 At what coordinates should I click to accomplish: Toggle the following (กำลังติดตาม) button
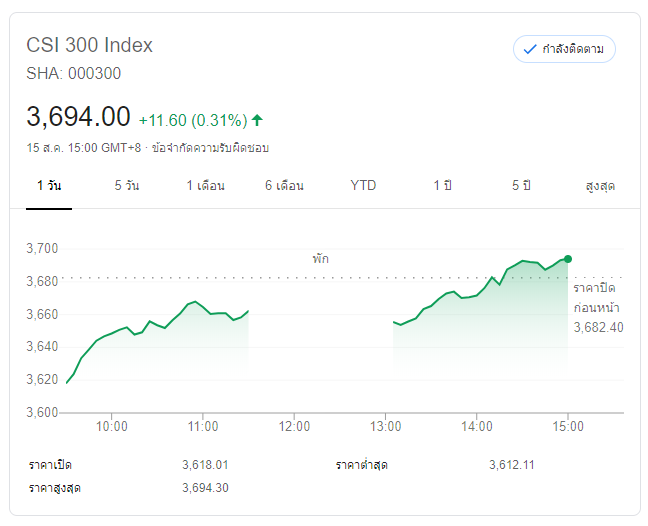(563, 49)
